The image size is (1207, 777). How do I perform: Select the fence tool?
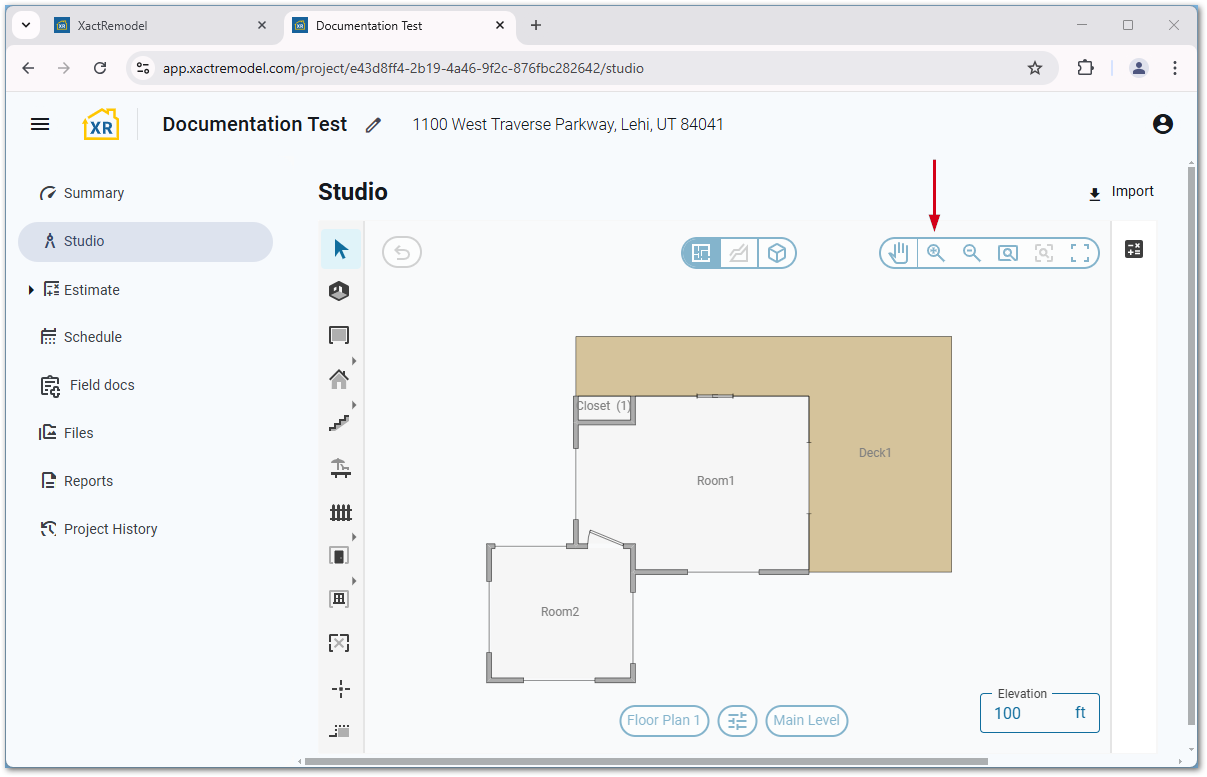pos(341,512)
